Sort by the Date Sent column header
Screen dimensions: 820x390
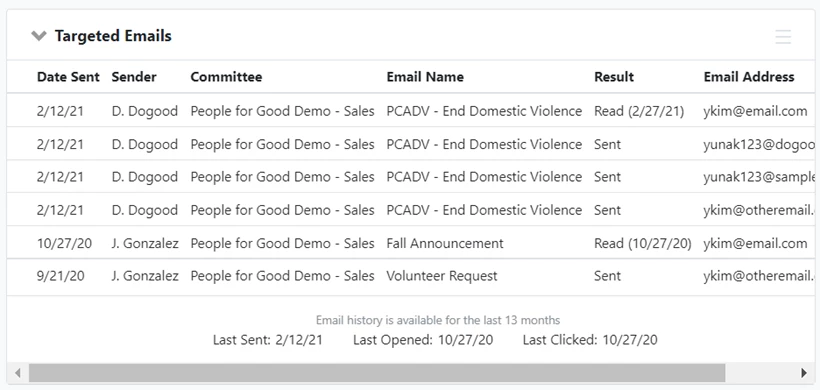68,77
